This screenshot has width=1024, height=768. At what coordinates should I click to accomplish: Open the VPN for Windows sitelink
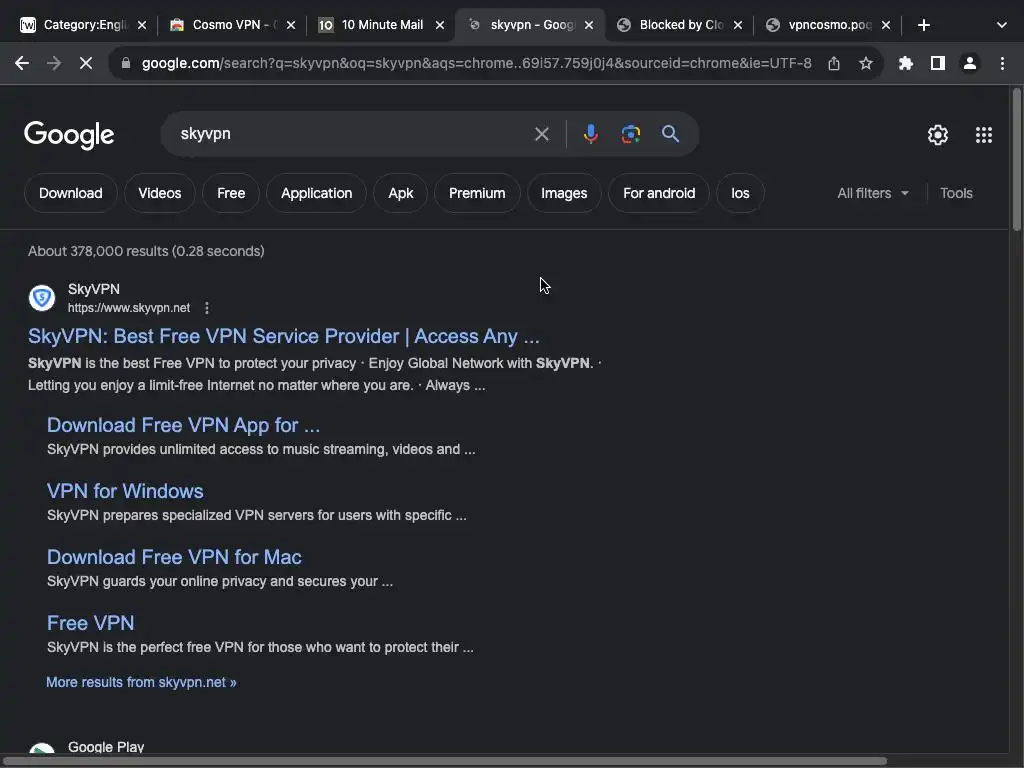point(125,491)
